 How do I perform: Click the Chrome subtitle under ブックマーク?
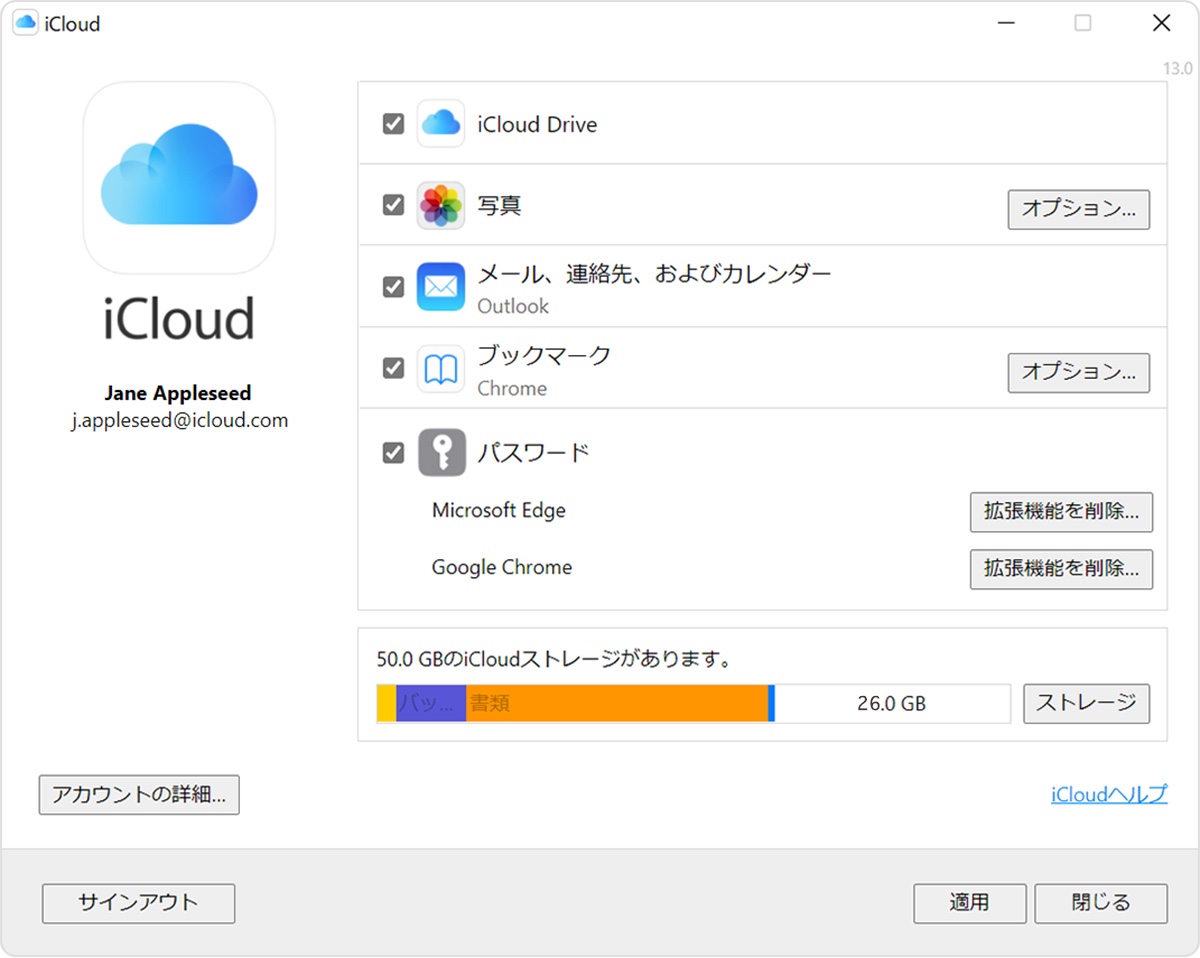(512, 388)
